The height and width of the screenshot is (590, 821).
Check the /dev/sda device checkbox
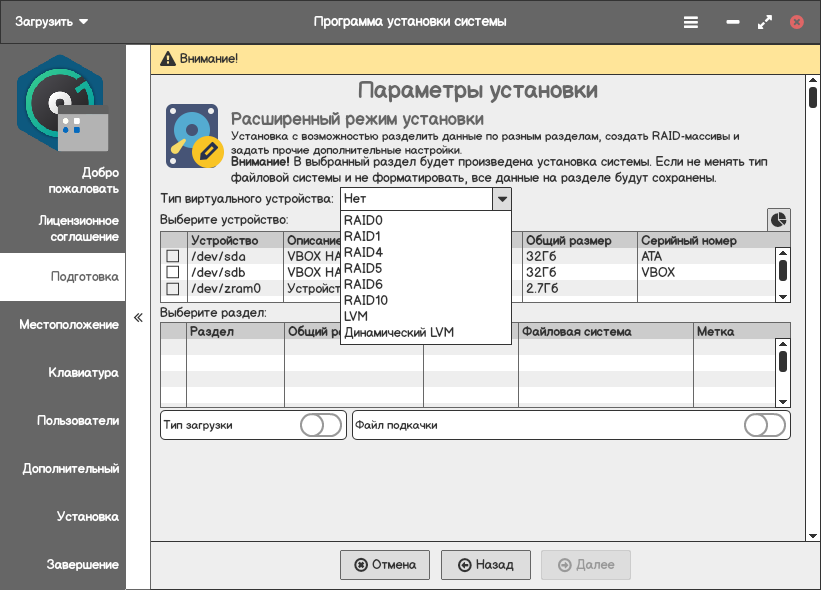click(172, 256)
